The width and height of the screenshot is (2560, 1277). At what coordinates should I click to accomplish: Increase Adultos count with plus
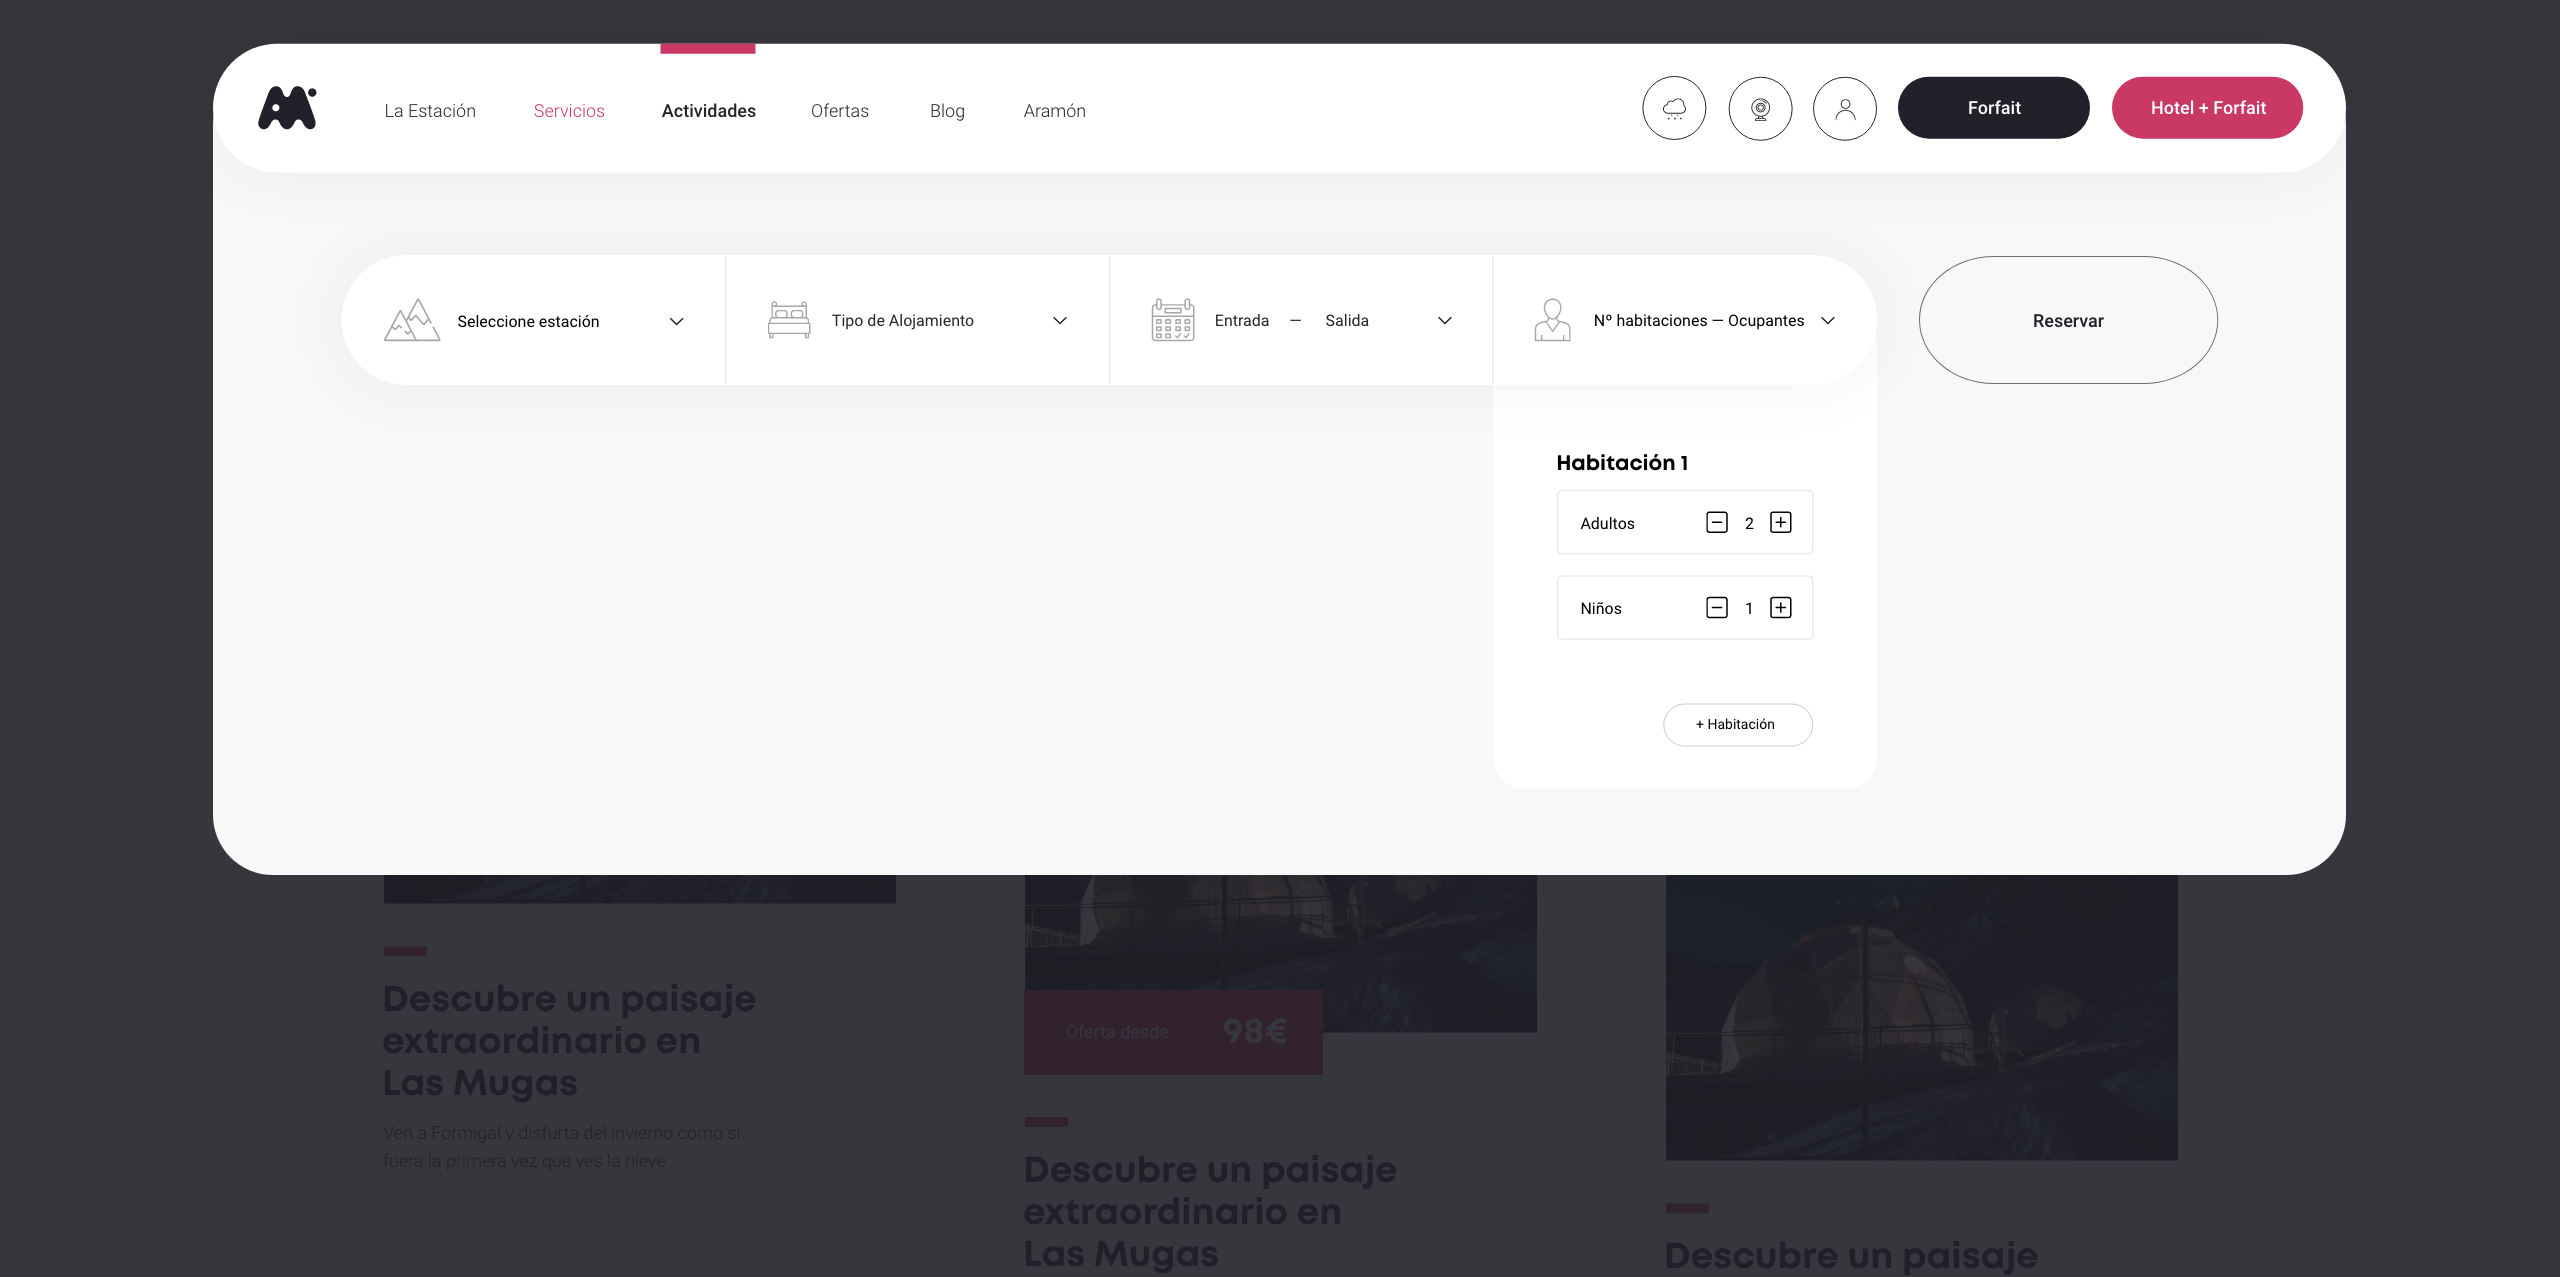(1781, 522)
